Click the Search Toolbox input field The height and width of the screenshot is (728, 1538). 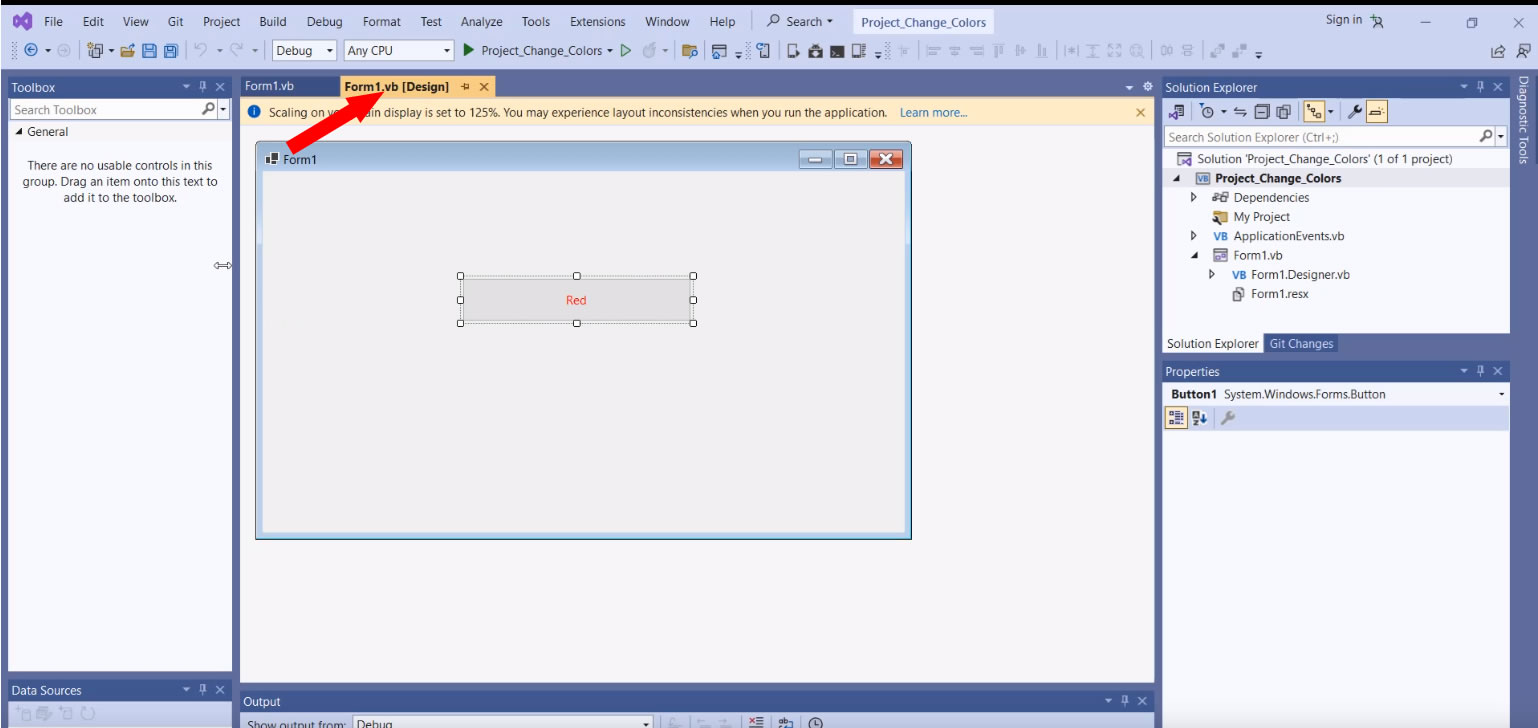(x=105, y=110)
